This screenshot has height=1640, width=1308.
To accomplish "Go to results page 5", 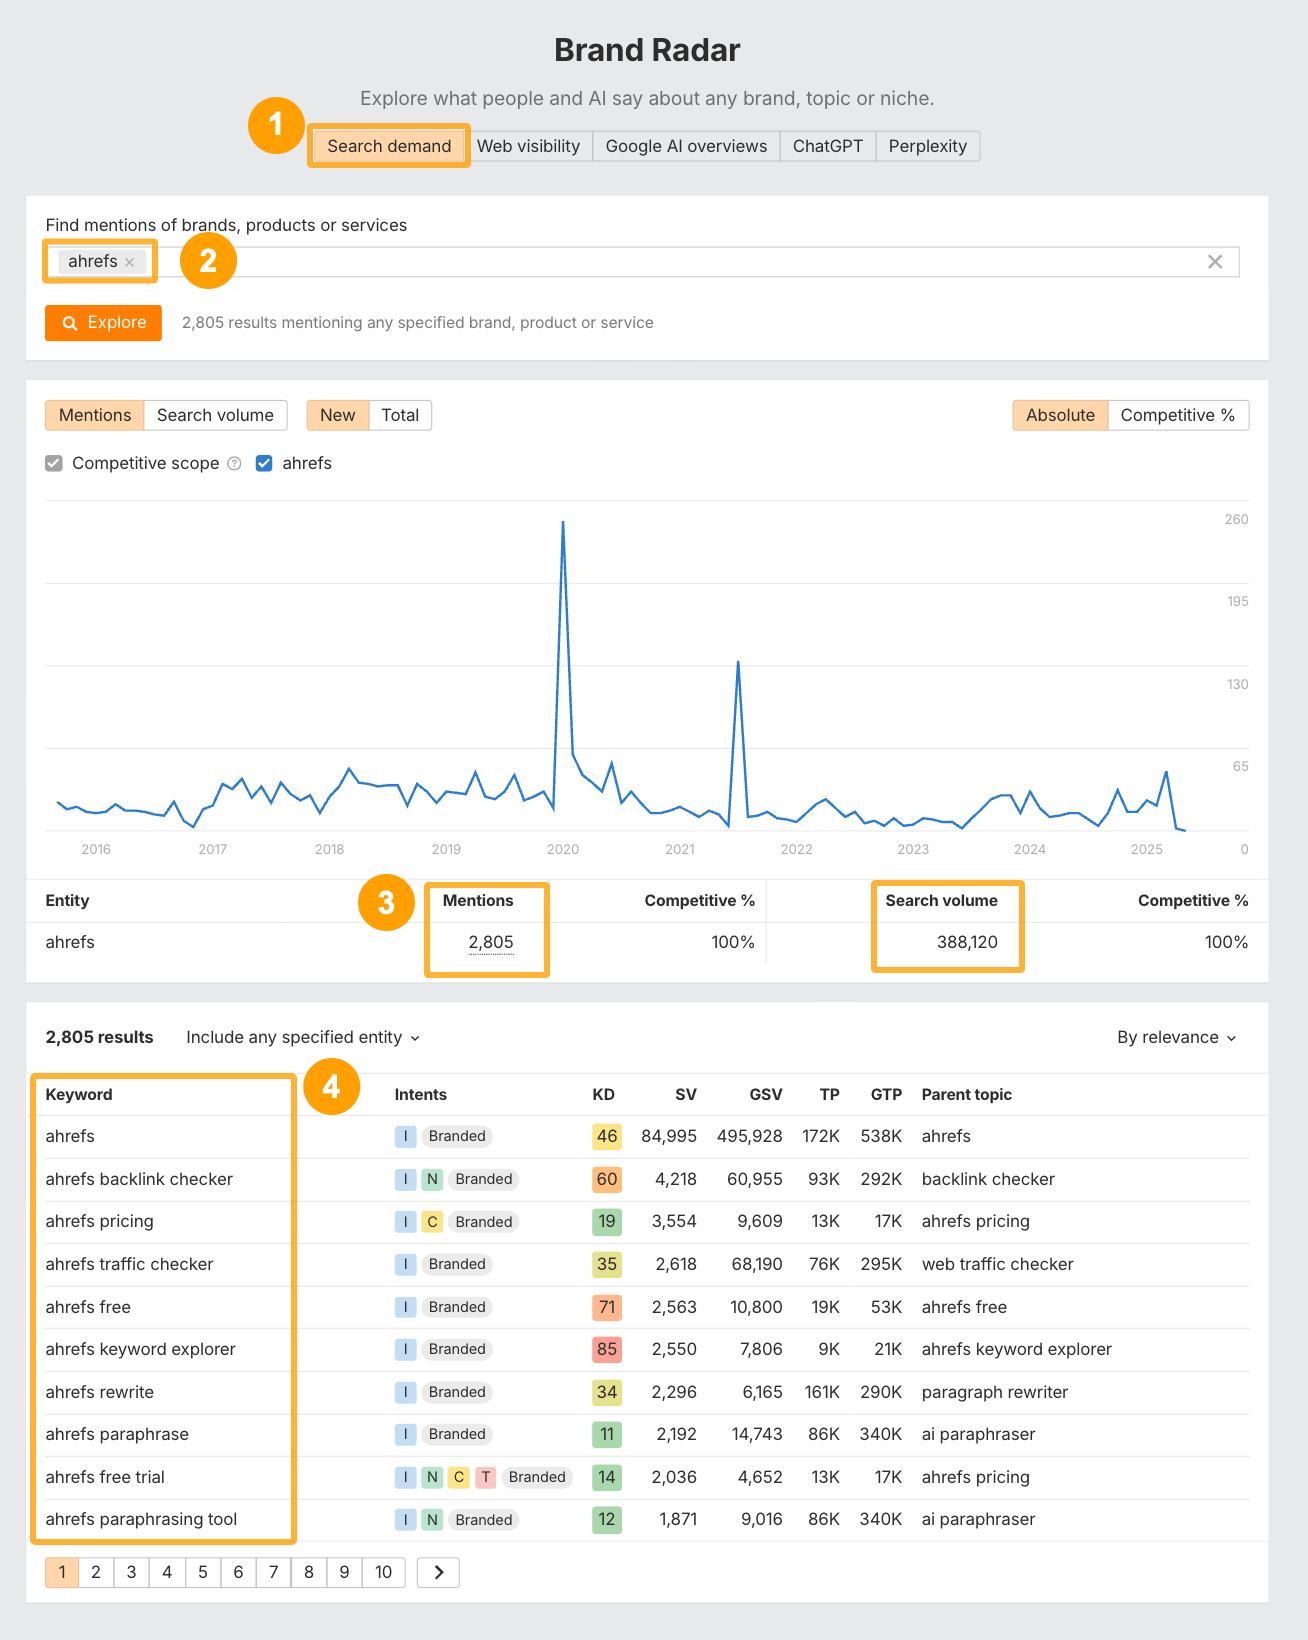I will tap(203, 1572).
